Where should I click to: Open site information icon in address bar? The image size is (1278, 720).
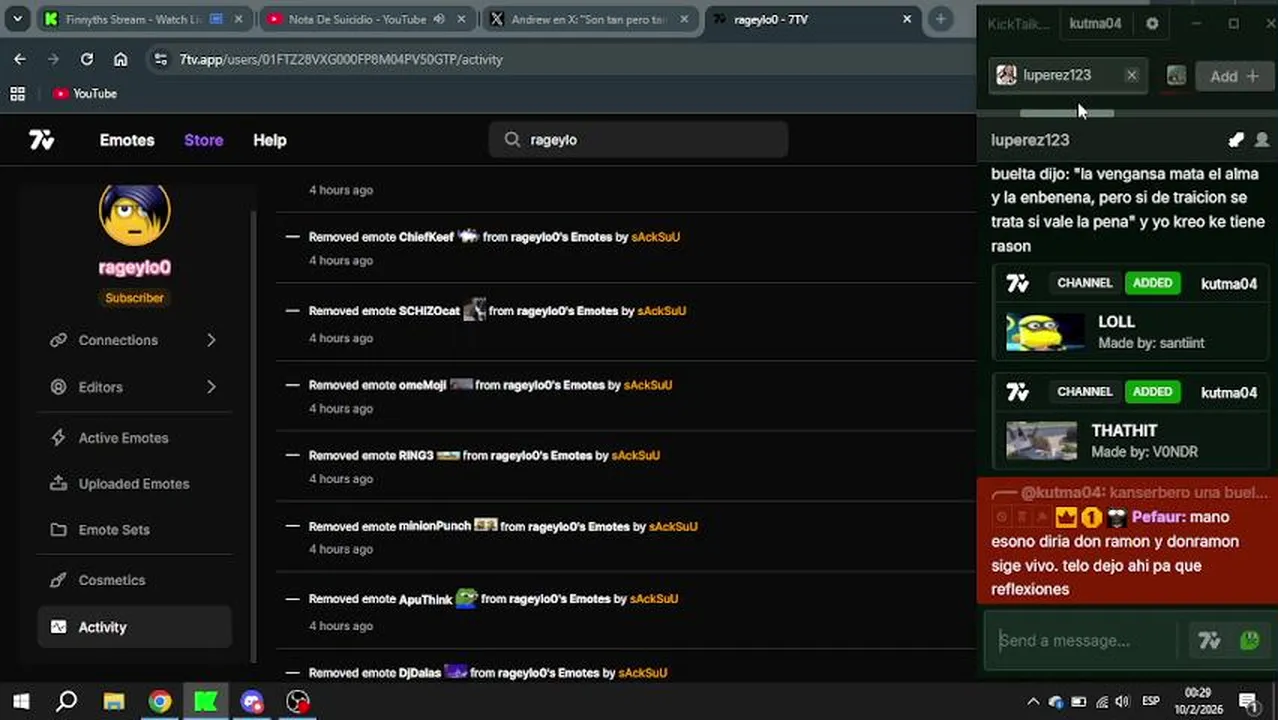point(161,59)
